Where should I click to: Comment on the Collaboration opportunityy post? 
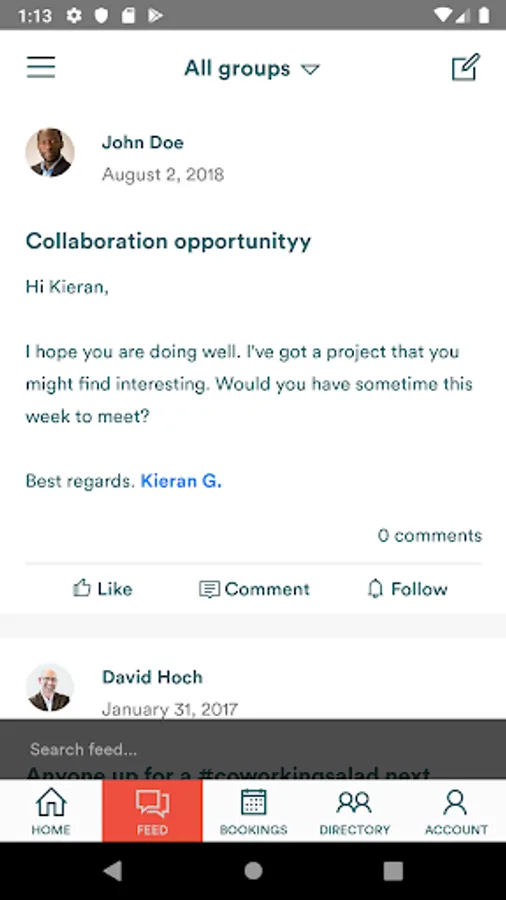pyautogui.click(x=254, y=589)
